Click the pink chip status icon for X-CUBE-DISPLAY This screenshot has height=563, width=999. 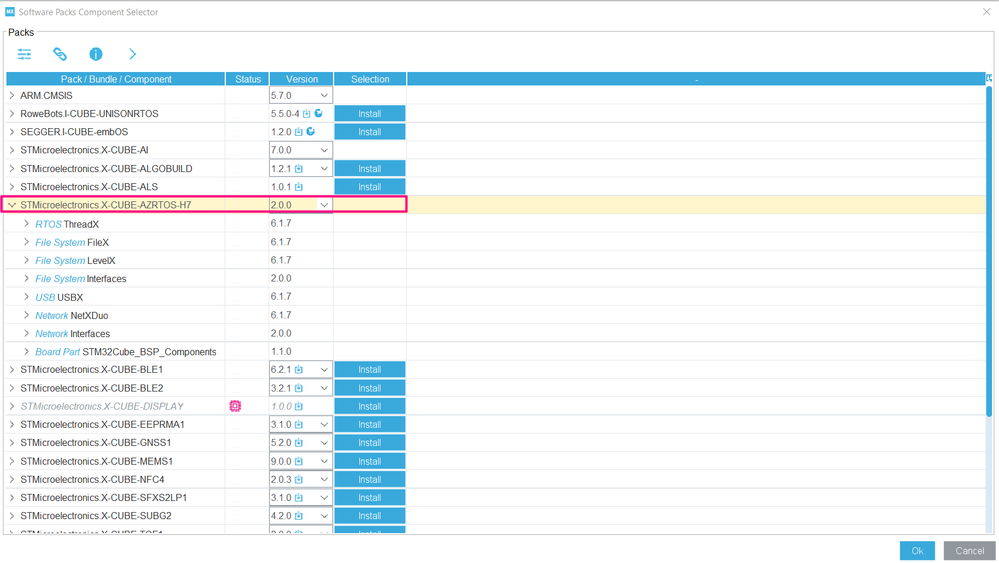coord(235,406)
